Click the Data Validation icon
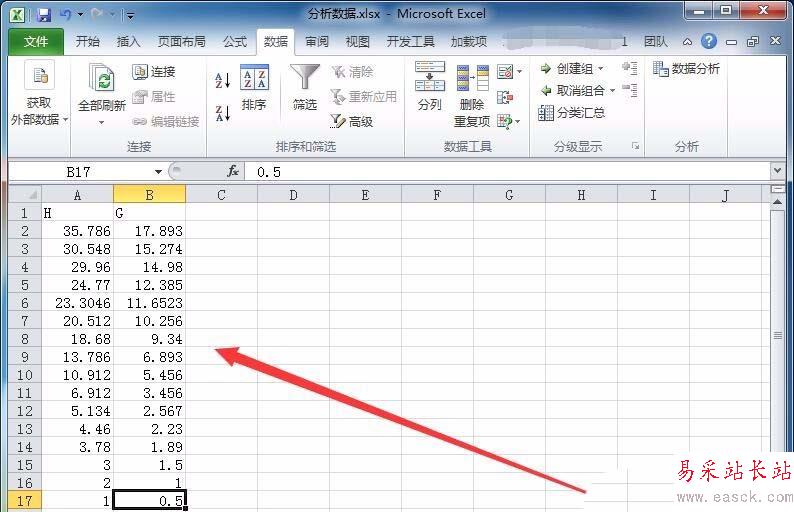 [x=504, y=72]
